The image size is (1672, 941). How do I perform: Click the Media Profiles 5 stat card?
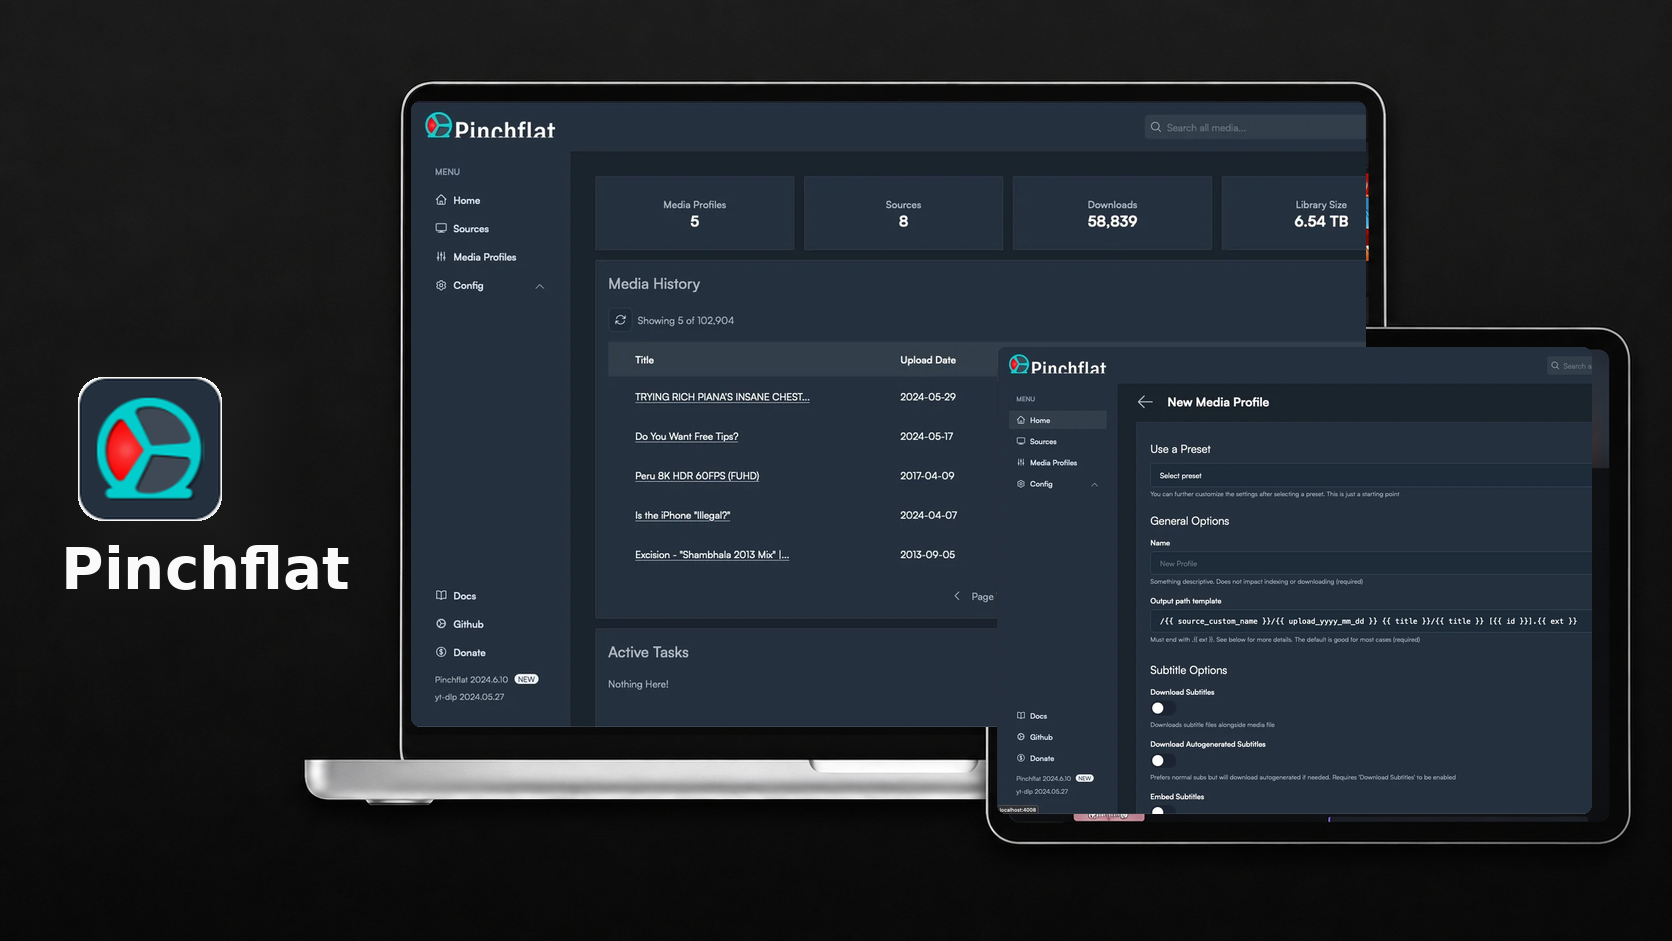click(695, 213)
